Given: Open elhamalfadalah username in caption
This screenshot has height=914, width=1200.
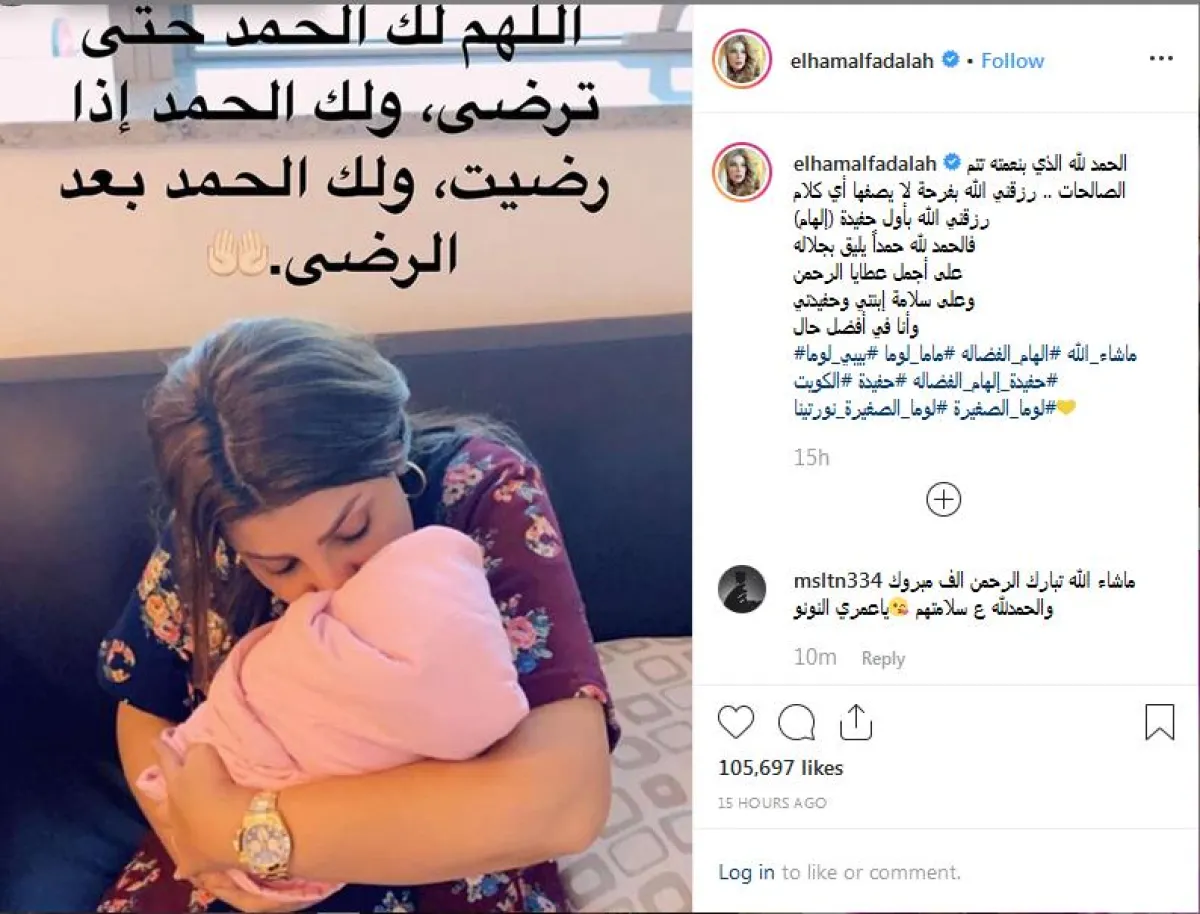Looking at the screenshot, I should point(862,162).
